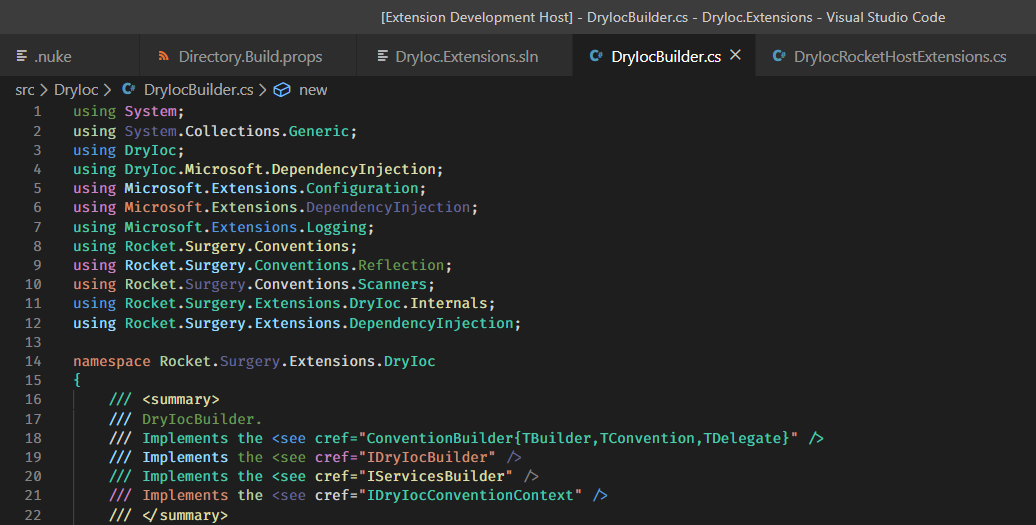Click 'DryIocBuilder.' comment on line 17
Viewport: 1036px width, 525px height.
click(202, 419)
